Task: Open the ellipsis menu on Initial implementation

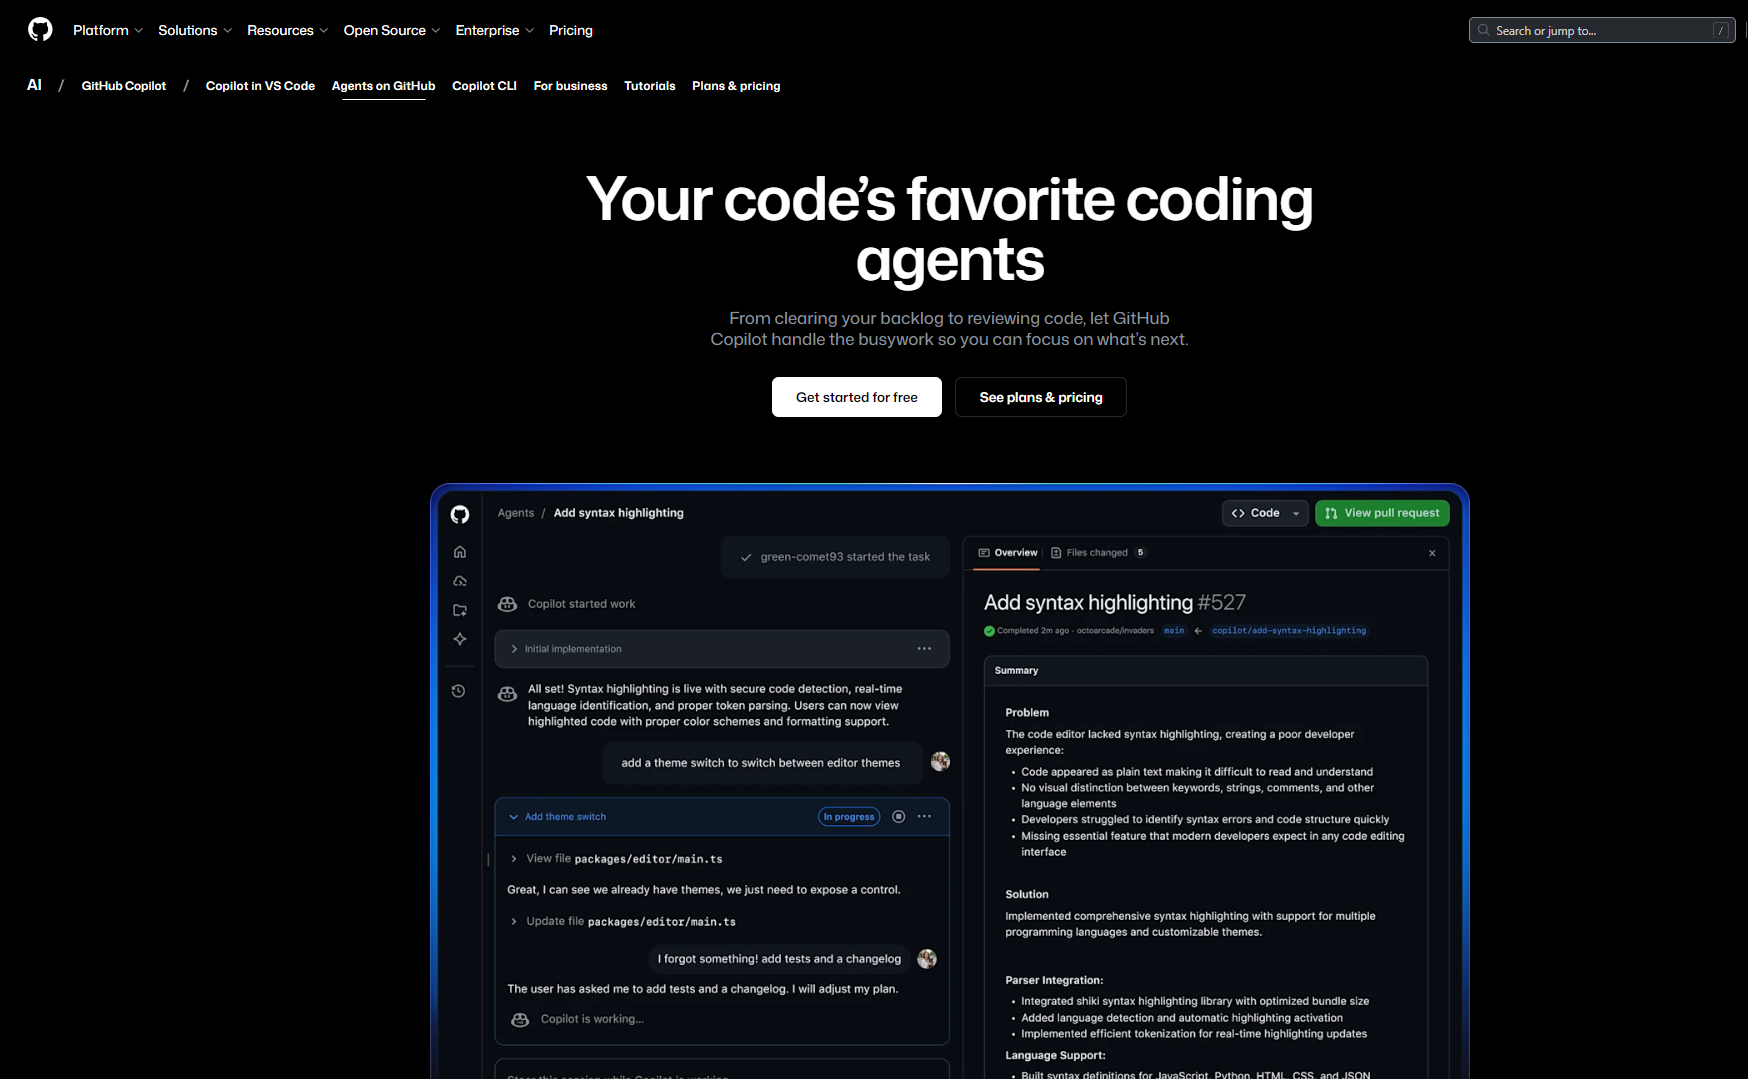Action: click(924, 648)
